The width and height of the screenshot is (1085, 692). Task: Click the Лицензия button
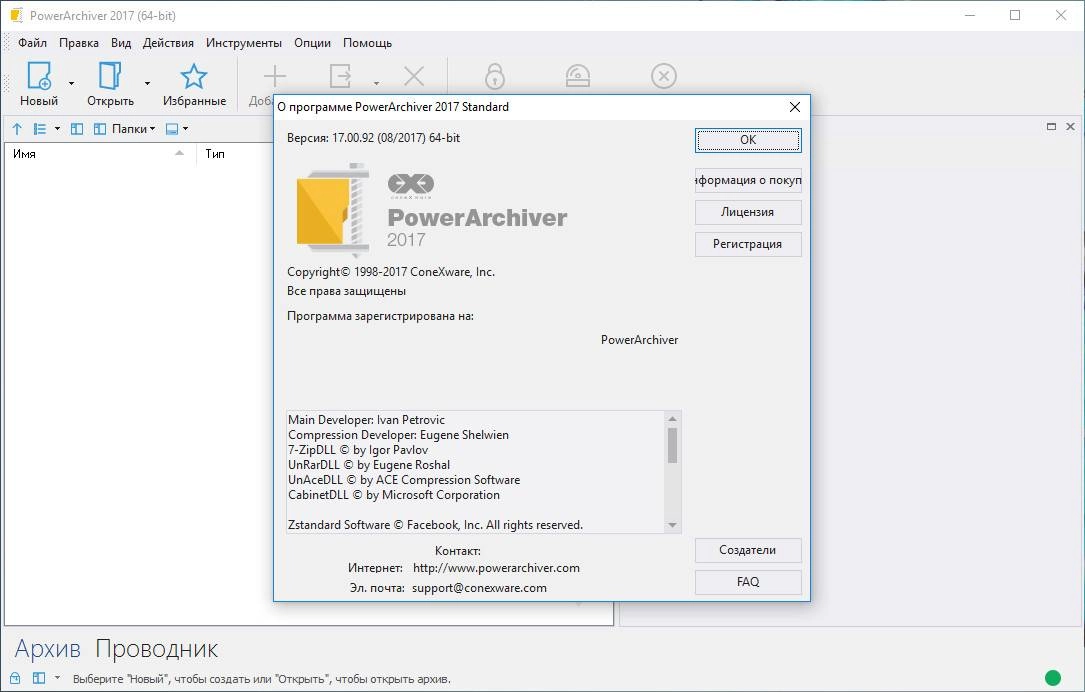click(748, 212)
